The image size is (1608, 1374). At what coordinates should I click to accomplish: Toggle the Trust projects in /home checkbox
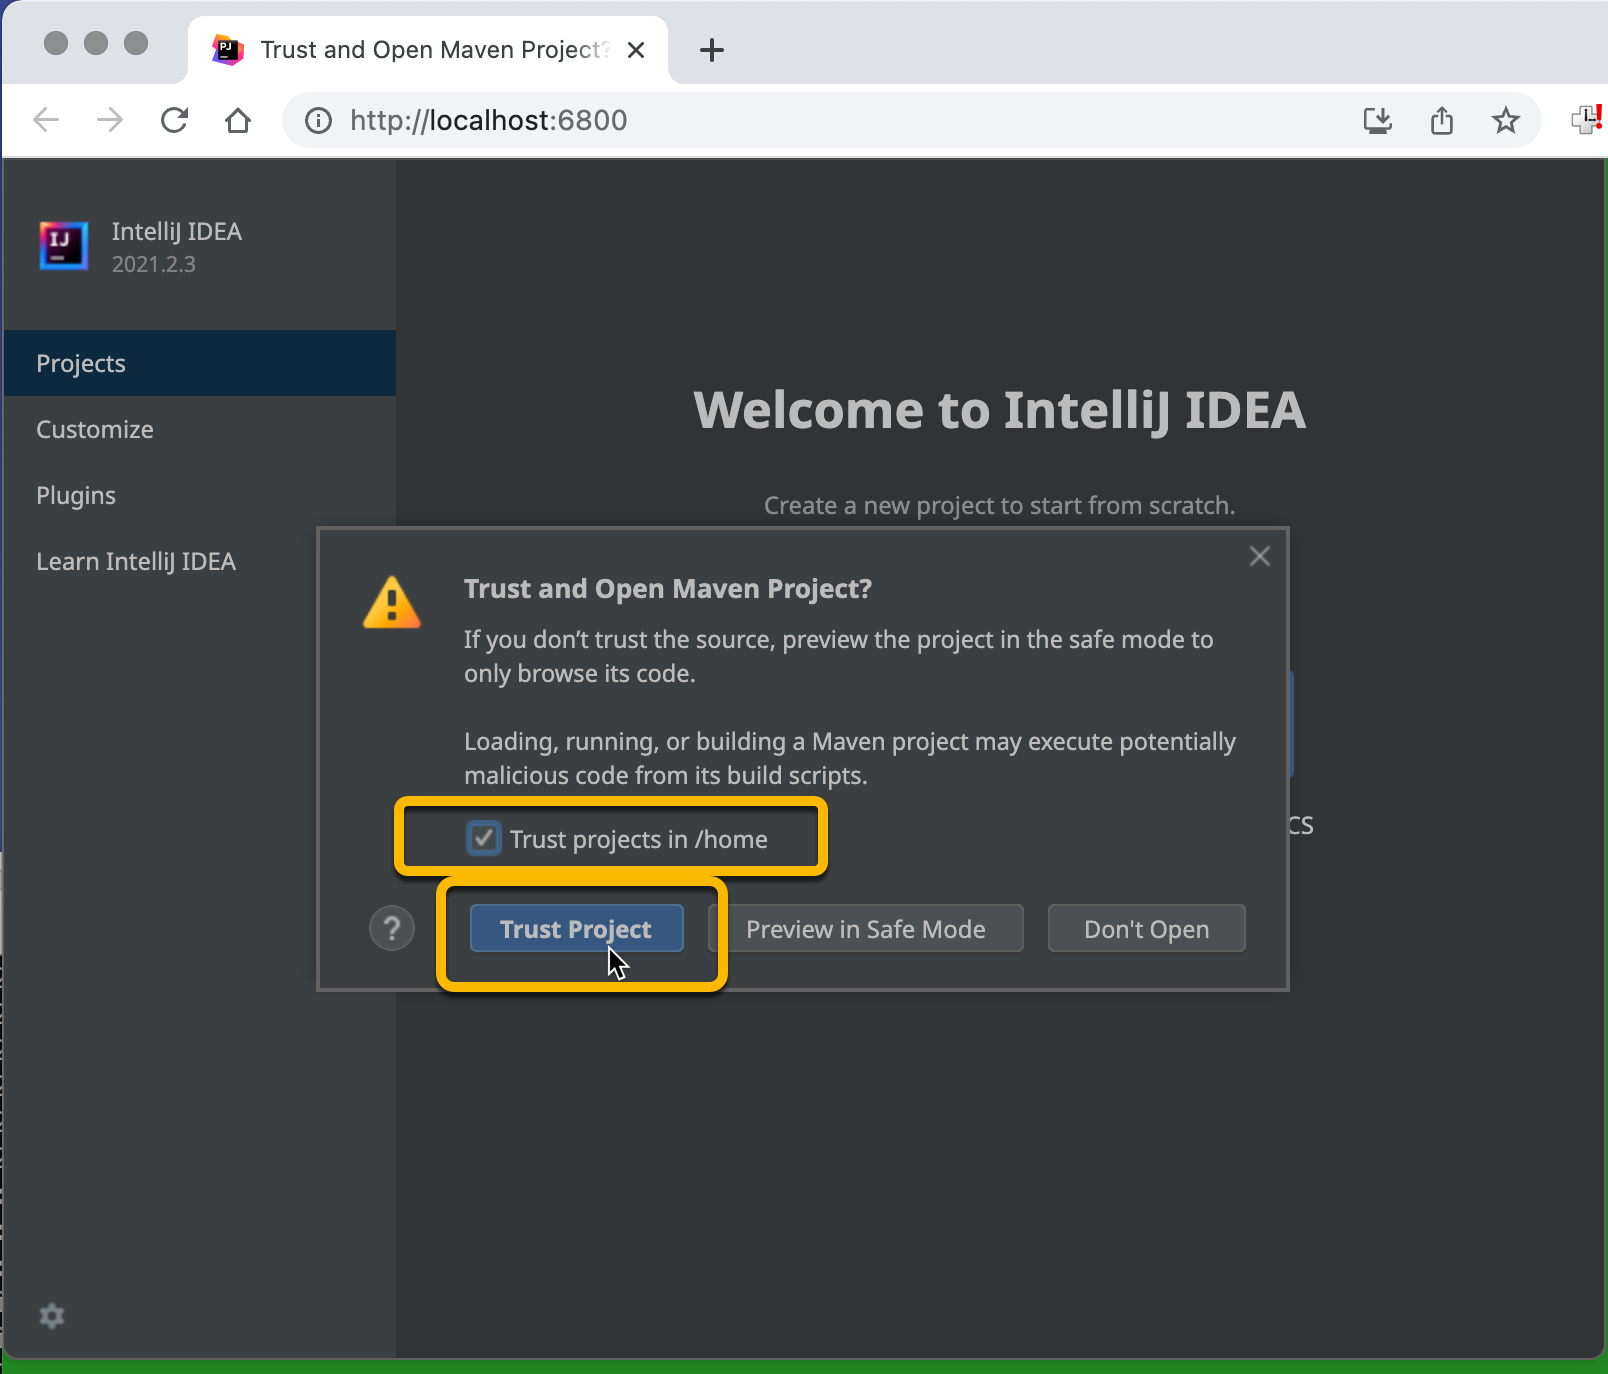(484, 838)
